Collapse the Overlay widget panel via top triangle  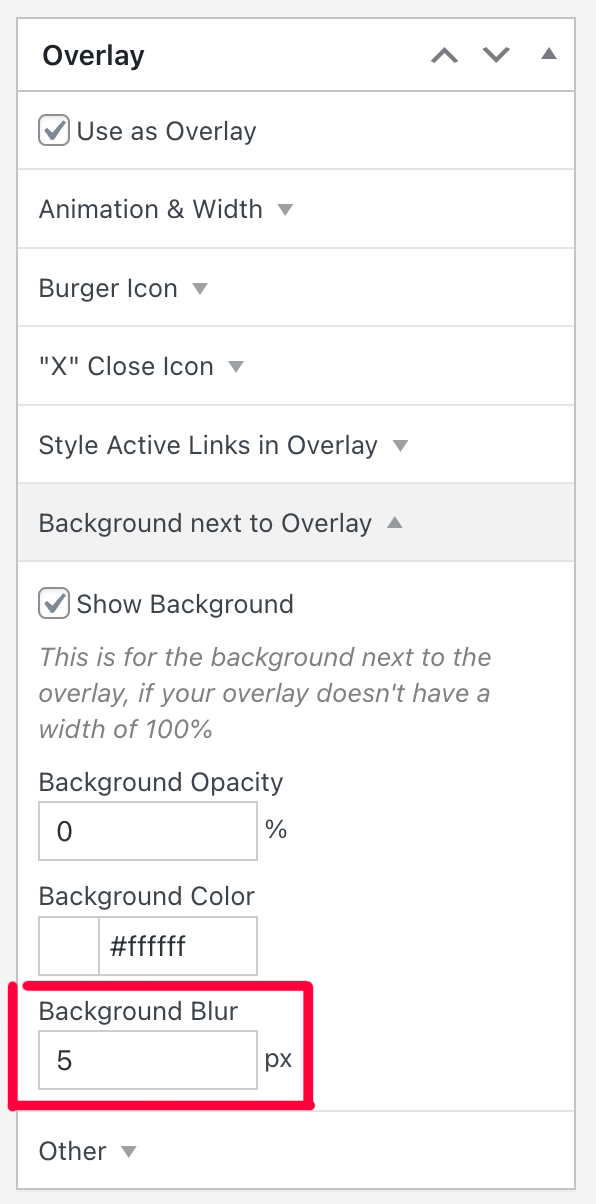point(548,55)
